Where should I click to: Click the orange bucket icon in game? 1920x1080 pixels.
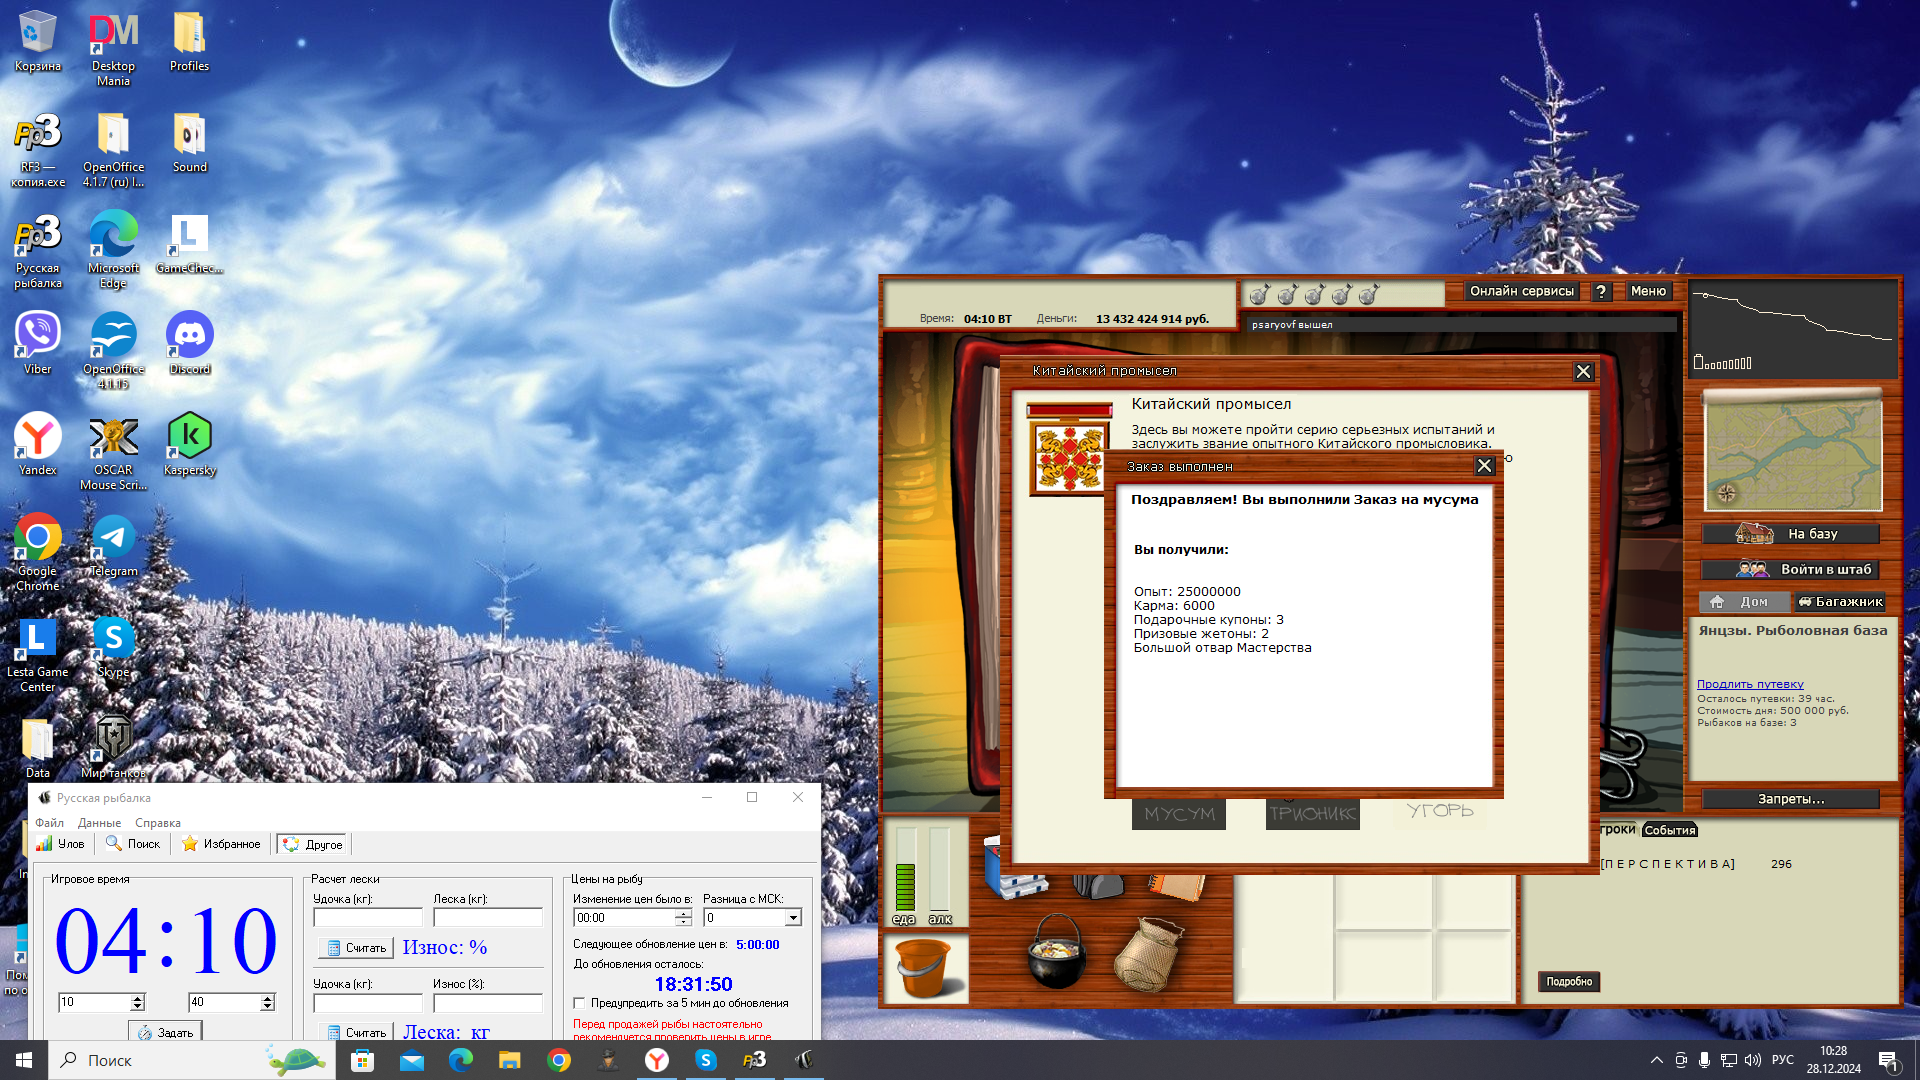[926, 968]
